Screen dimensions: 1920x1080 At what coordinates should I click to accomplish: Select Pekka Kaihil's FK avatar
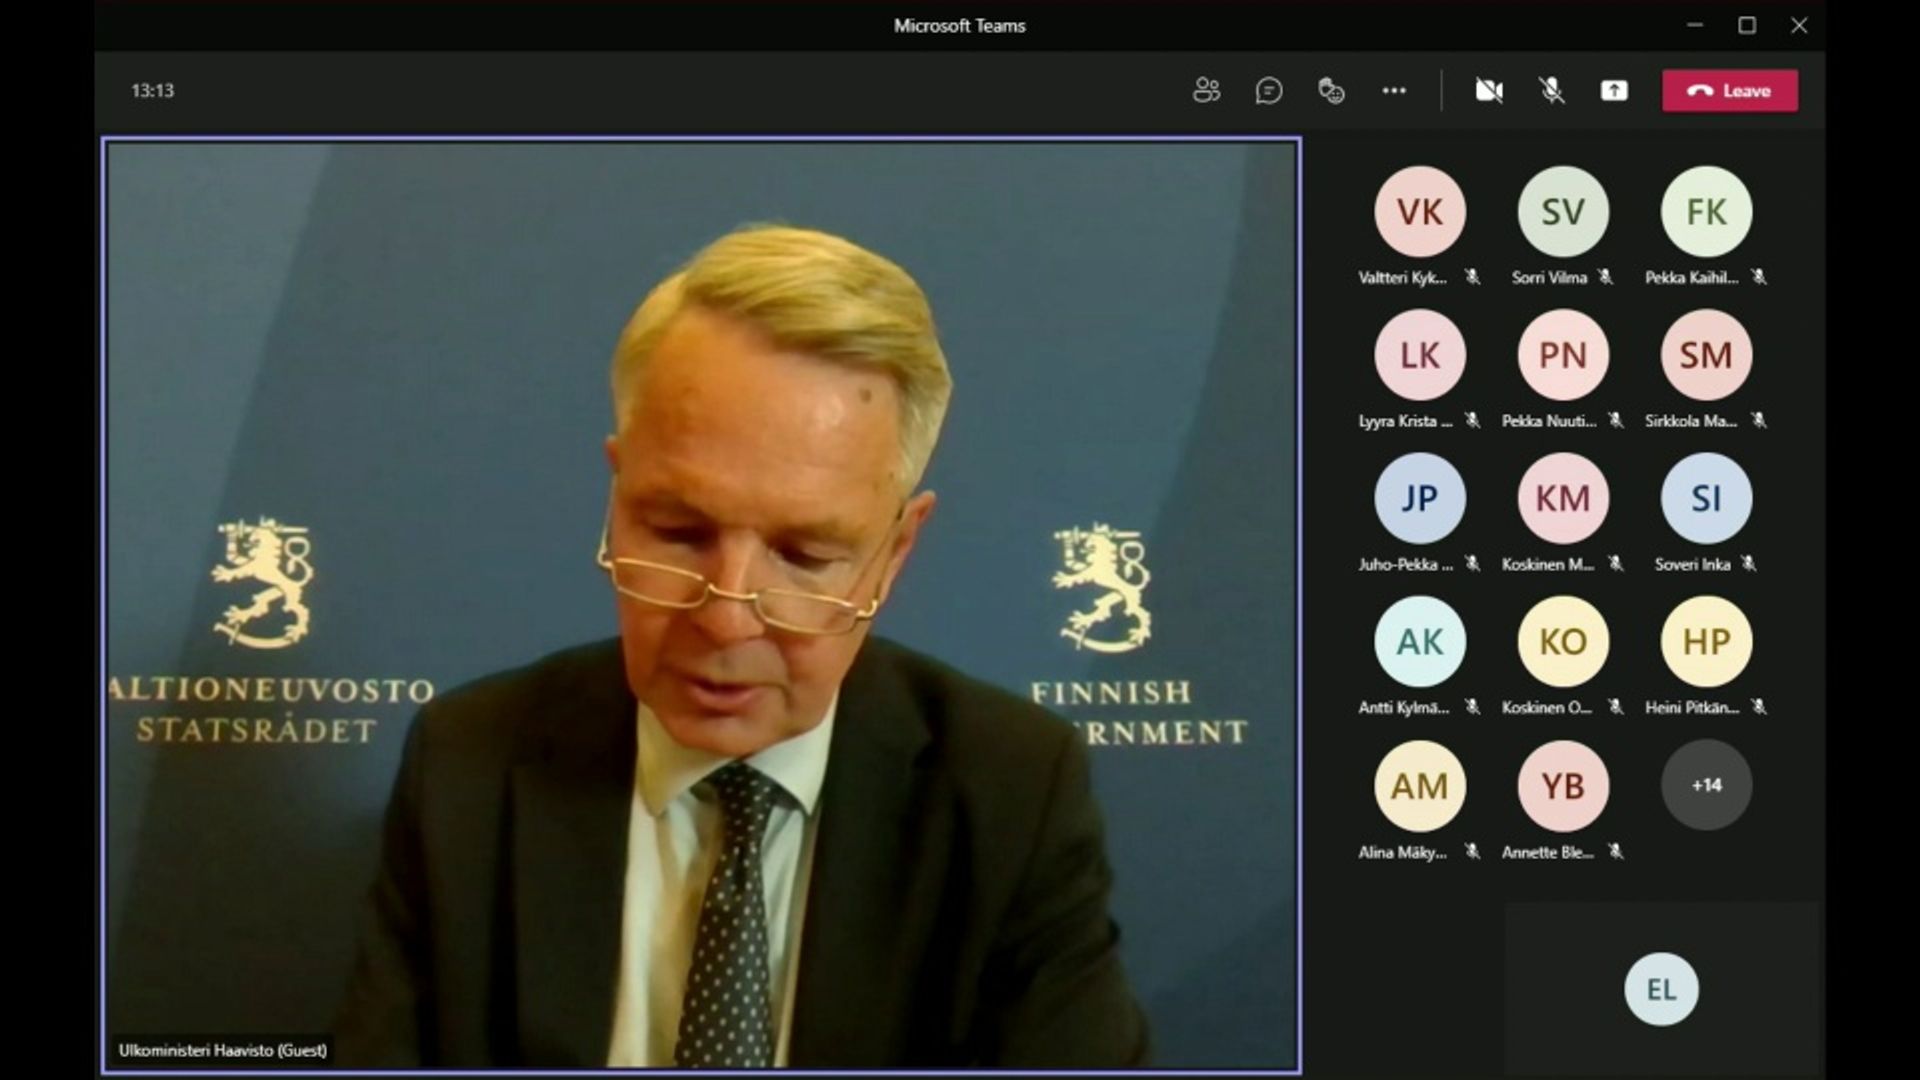point(1706,211)
